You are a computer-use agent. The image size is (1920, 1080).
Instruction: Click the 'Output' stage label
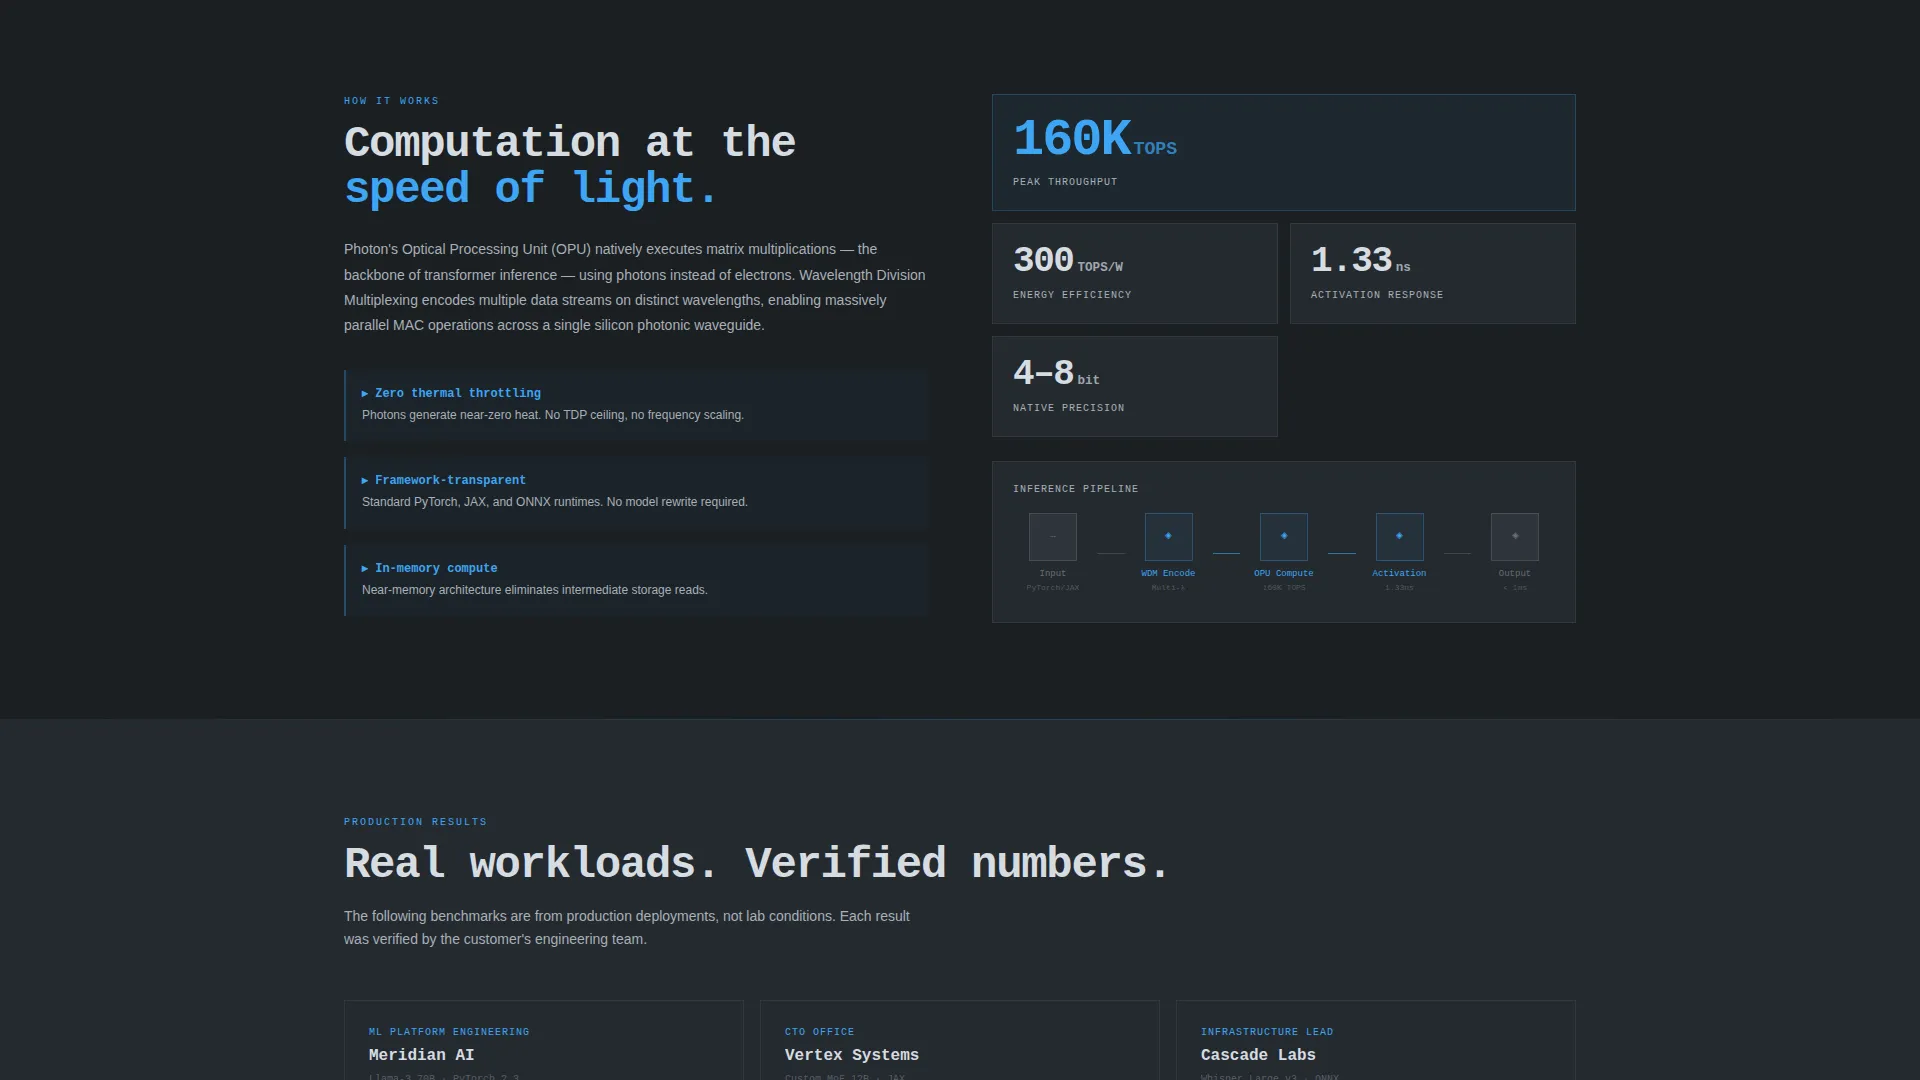coord(1515,573)
